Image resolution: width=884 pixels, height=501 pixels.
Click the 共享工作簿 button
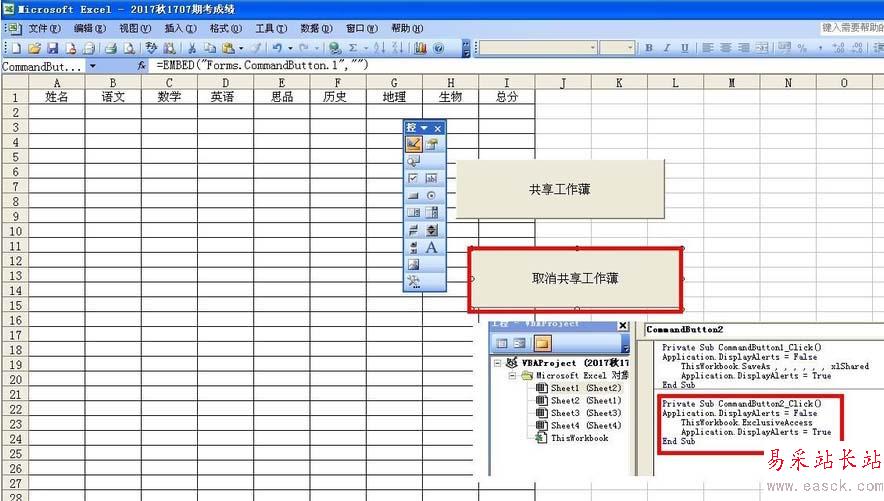(x=560, y=189)
